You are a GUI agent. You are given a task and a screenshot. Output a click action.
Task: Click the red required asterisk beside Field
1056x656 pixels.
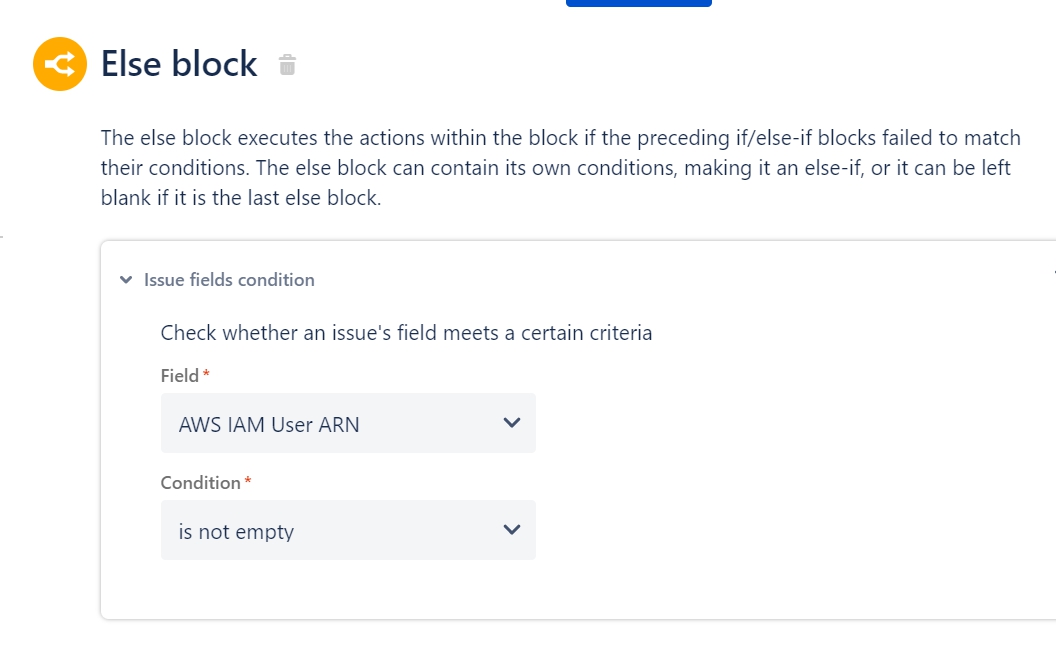click(x=206, y=373)
